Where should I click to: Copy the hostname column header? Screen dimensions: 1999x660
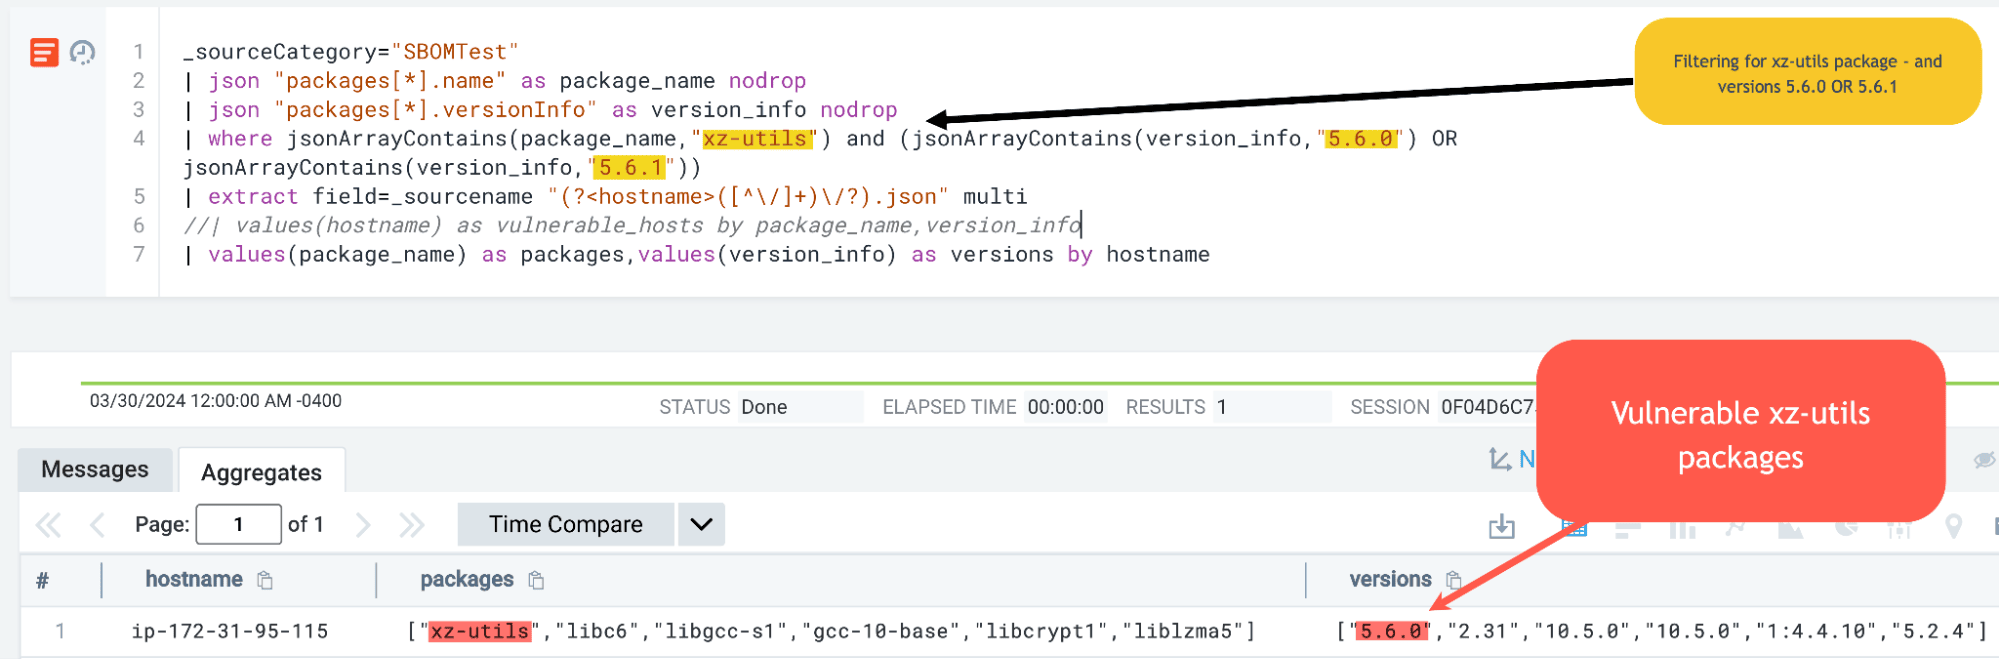coord(265,580)
